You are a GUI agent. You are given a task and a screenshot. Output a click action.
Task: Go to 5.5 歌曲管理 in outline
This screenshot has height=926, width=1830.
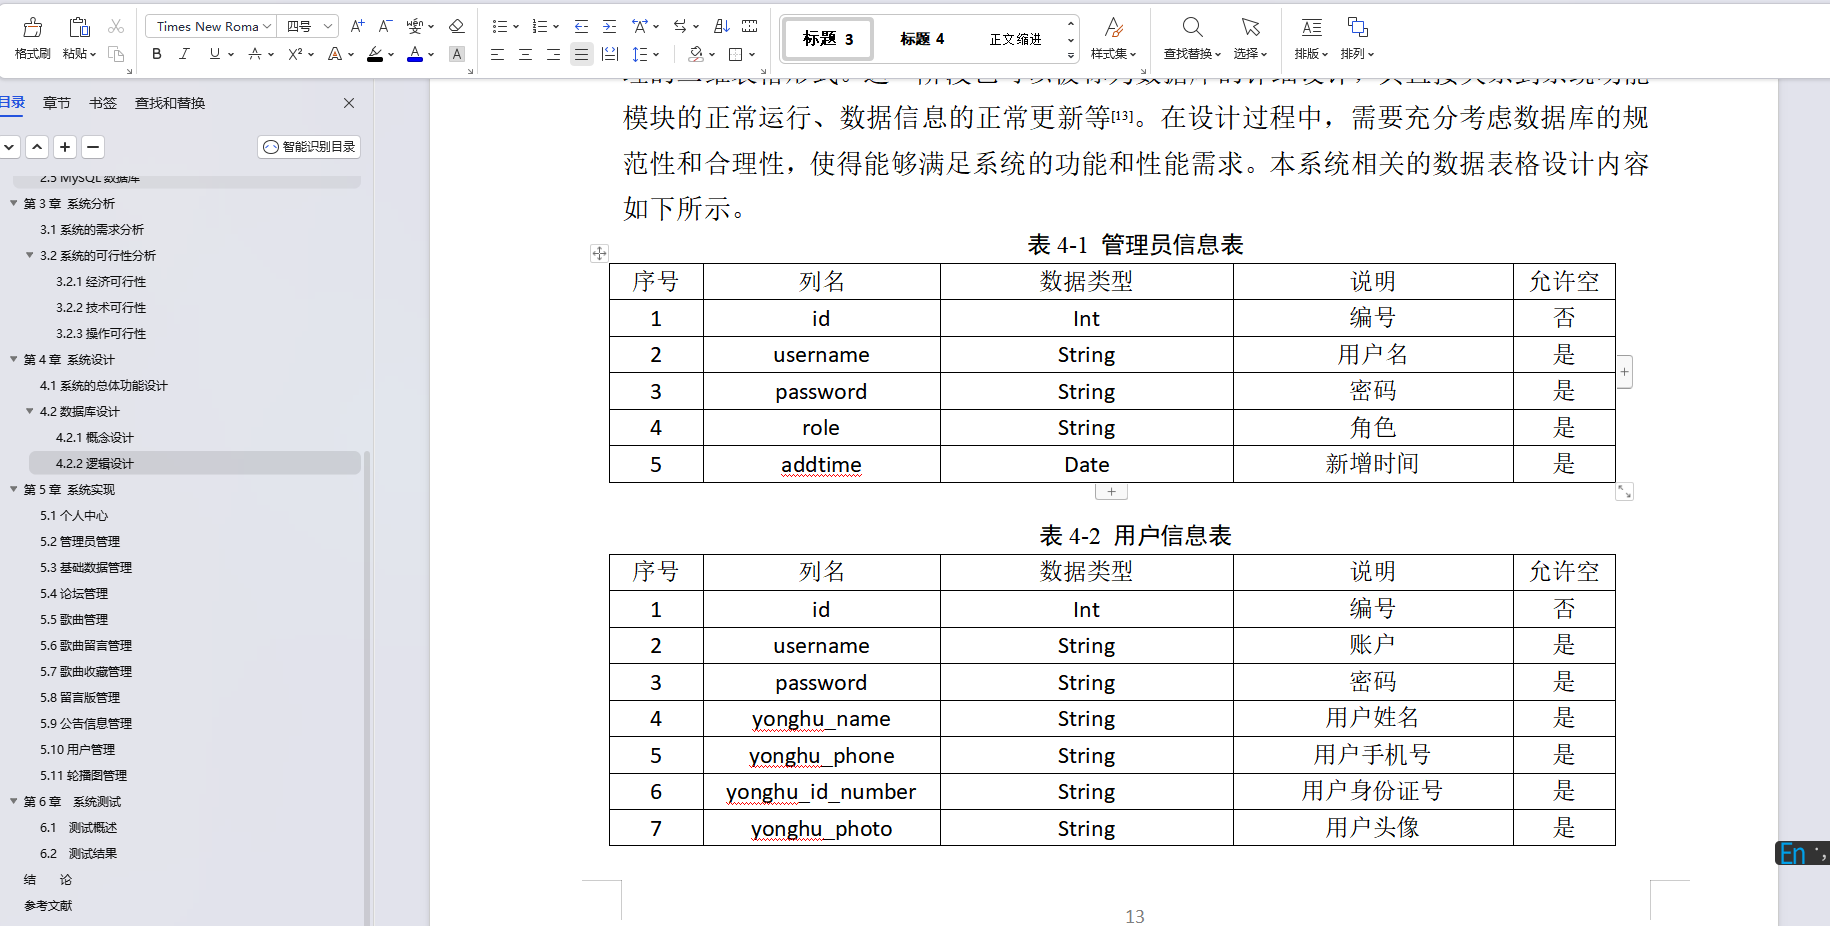click(x=74, y=619)
